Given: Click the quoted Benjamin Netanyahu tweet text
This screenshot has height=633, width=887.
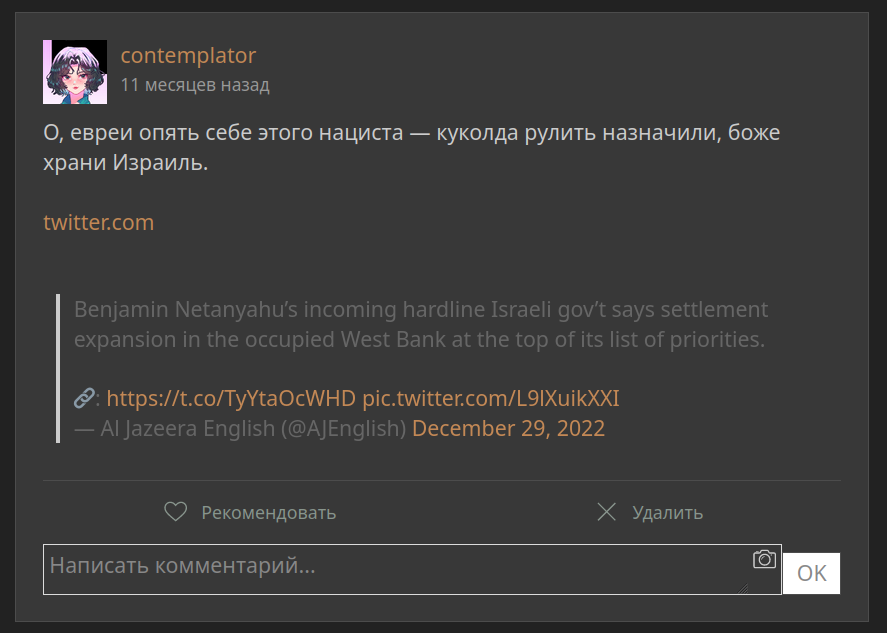Looking at the screenshot, I should 421,324.
